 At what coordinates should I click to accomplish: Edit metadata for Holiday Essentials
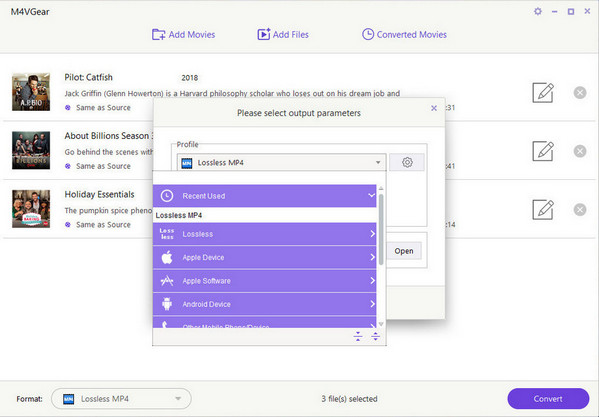pyautogui.click(x=543, y=209)
